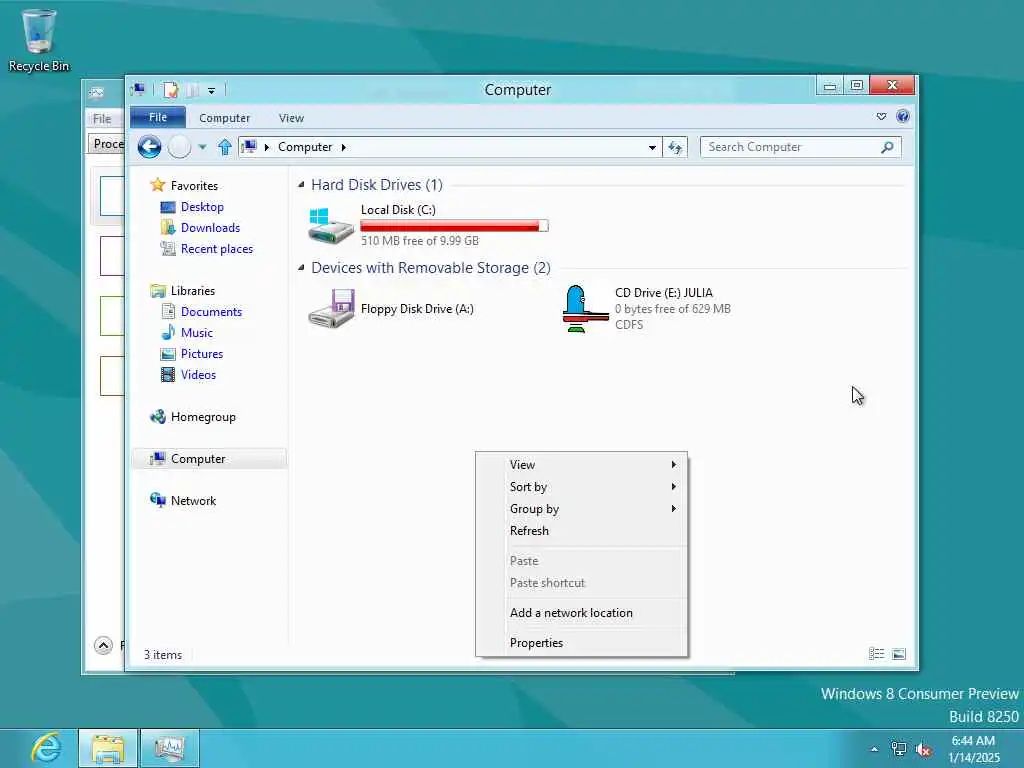Click the File Explorer taskbar button
Viewport: 1024px width, 768px height.
108,748
